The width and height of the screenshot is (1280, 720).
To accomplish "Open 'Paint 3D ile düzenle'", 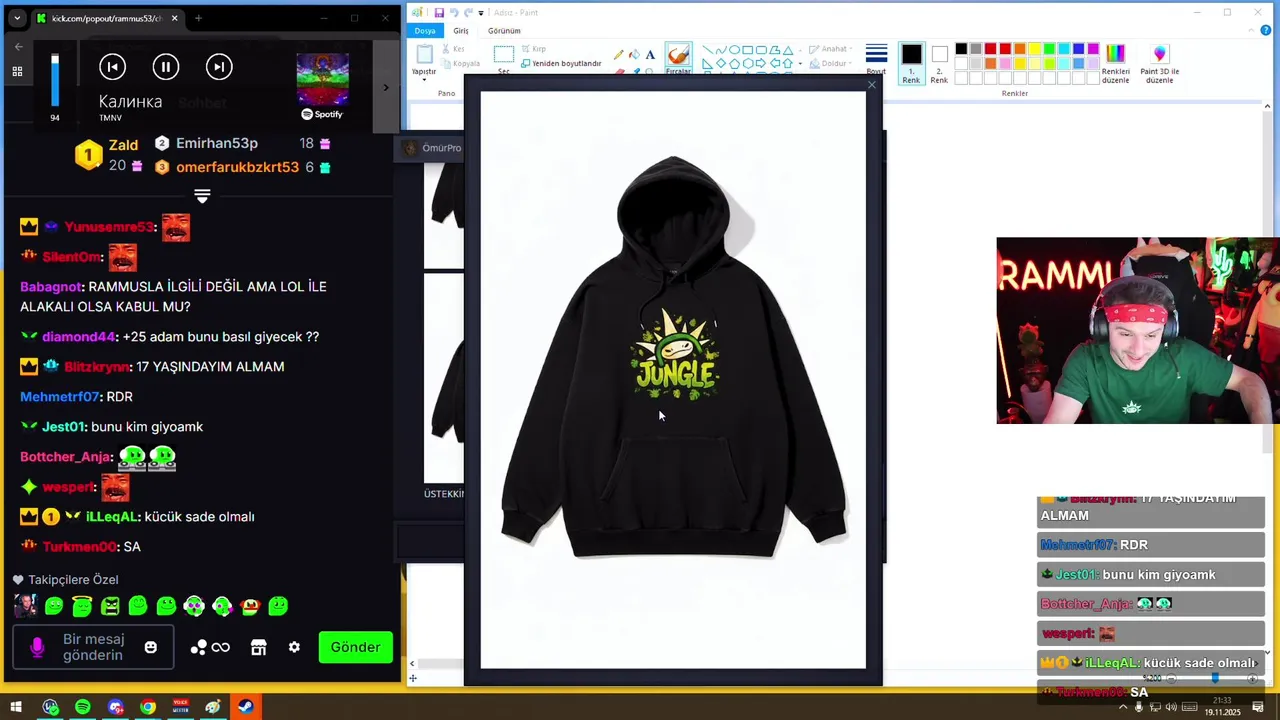I will [1160, 62].
